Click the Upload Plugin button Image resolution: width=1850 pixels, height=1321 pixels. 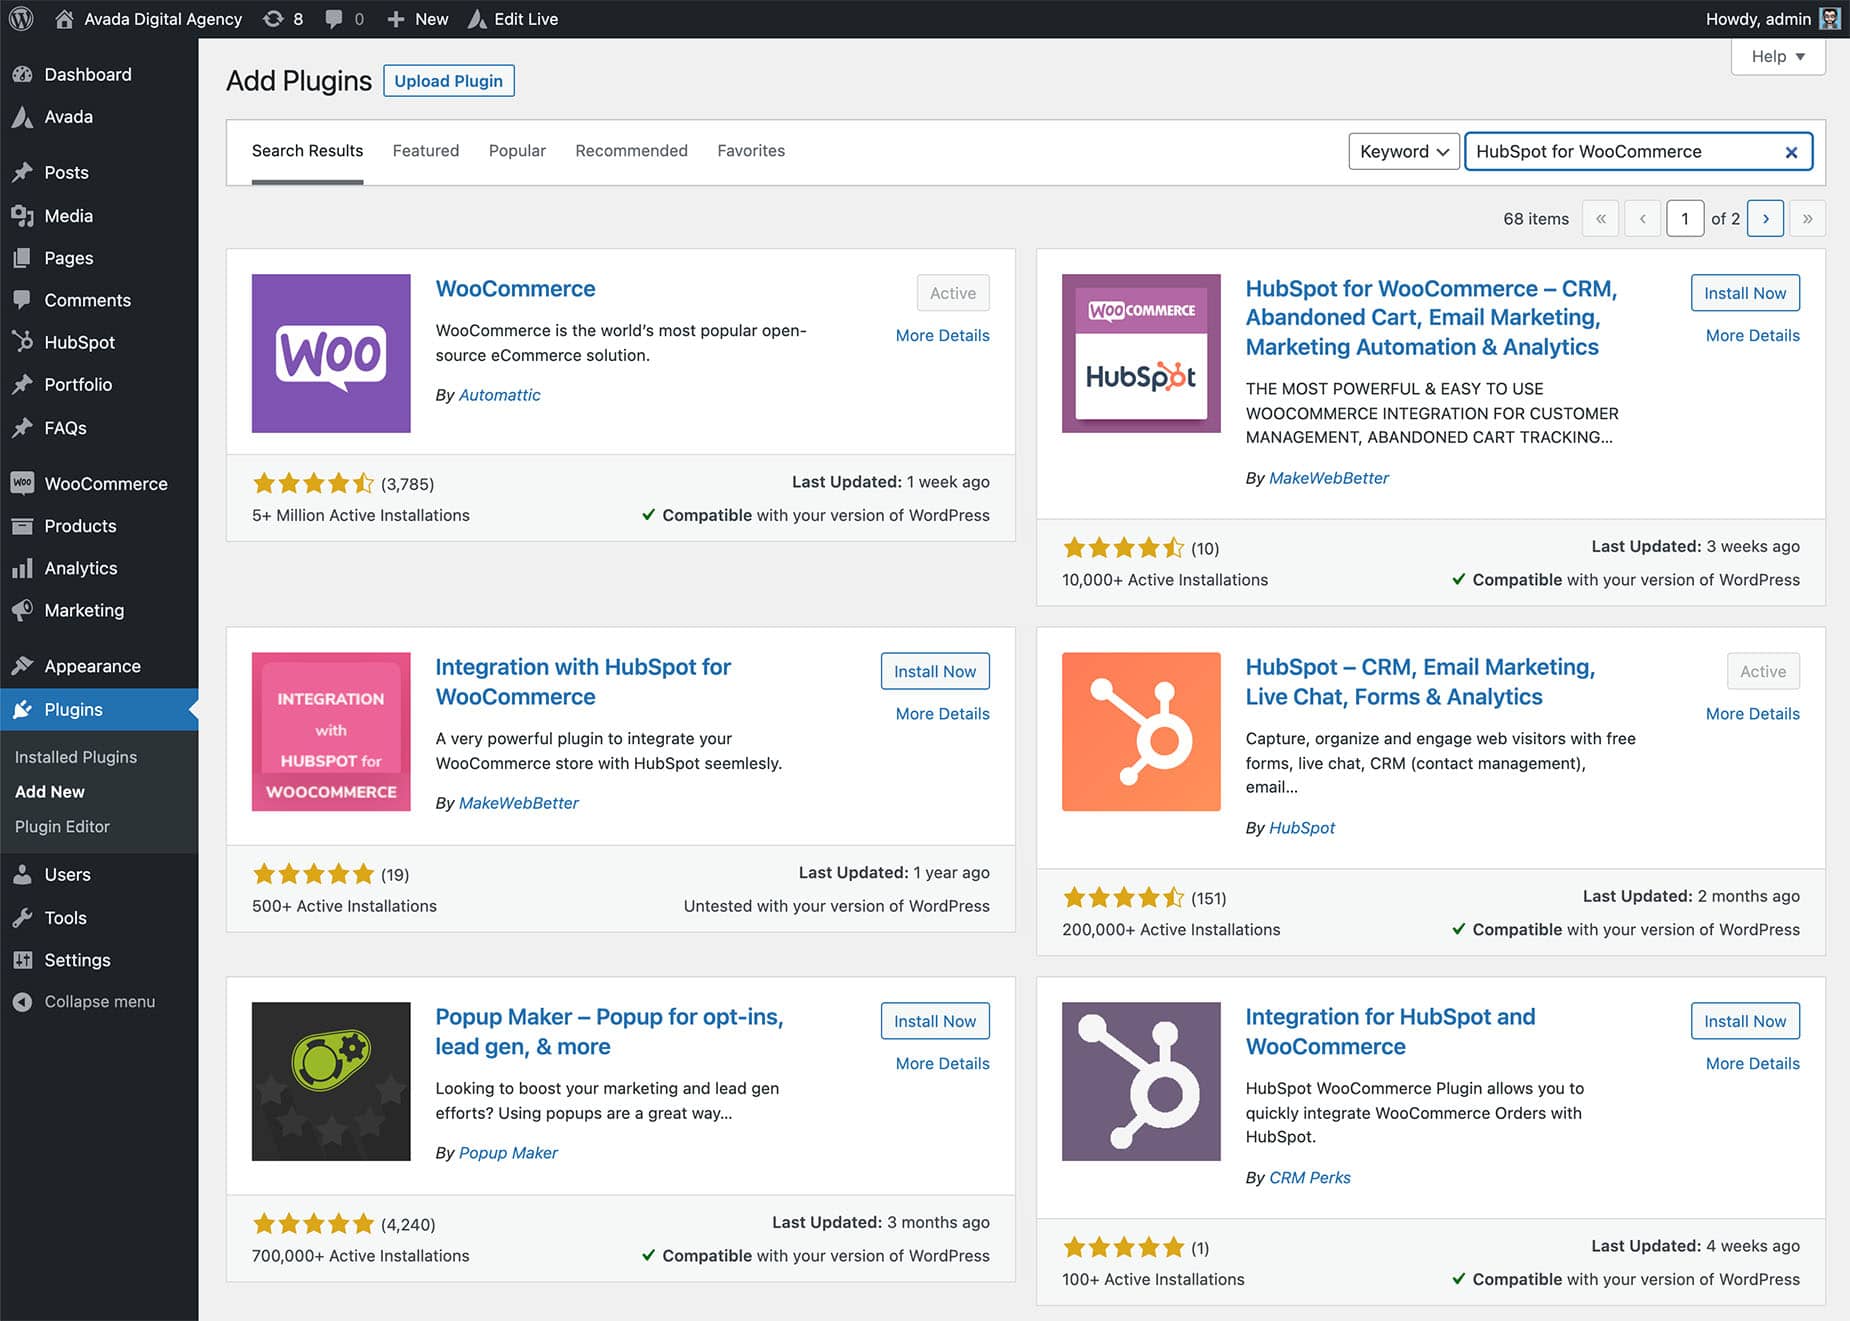(448, 81)
